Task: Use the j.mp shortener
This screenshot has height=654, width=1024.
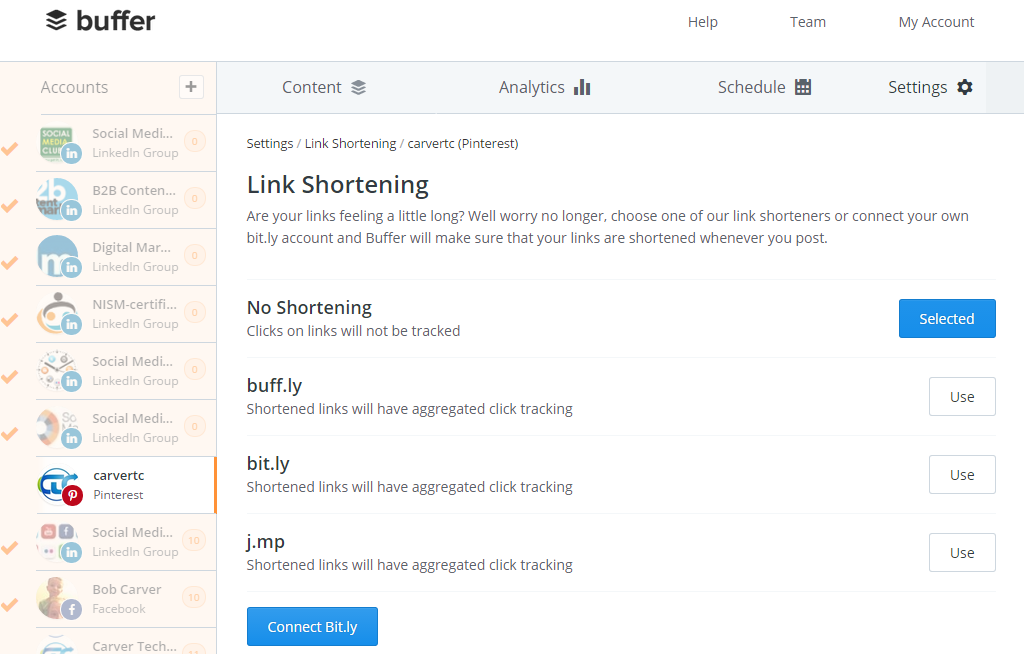Action: point(962,553)
